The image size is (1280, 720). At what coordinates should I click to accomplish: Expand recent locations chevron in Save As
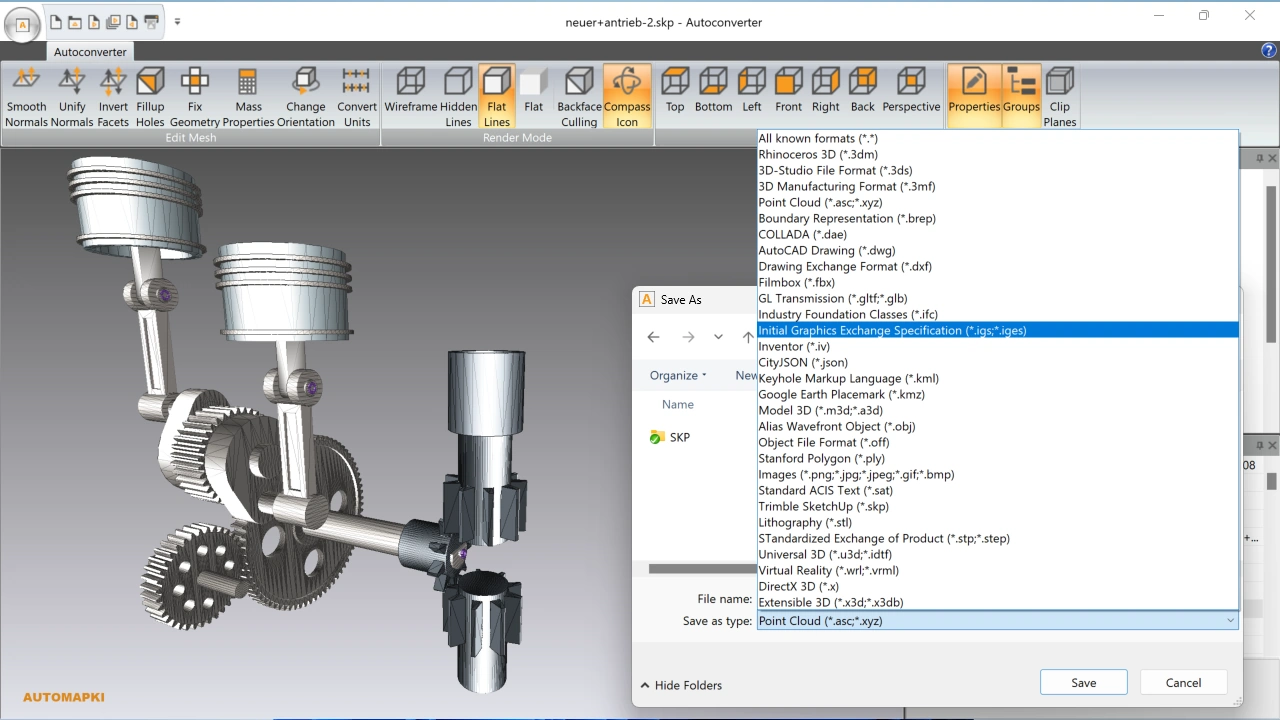pos(718,337)
